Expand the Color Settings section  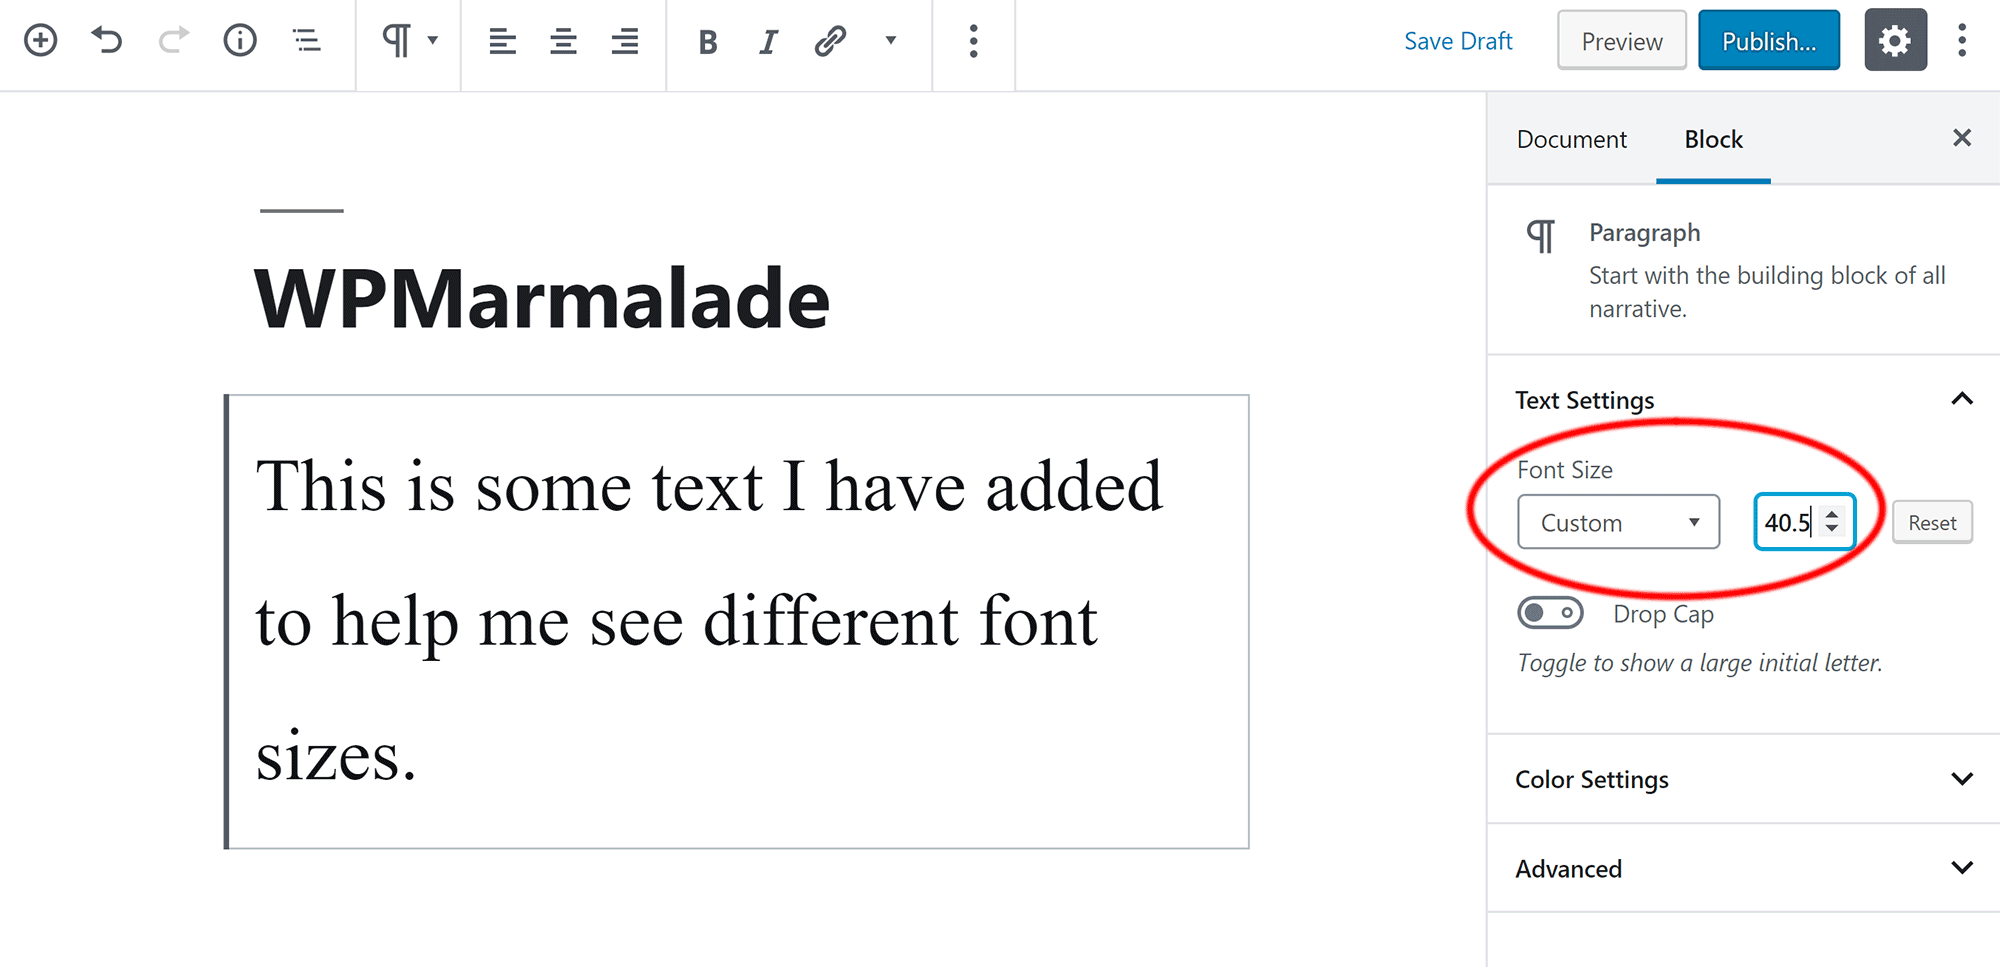1740,780
